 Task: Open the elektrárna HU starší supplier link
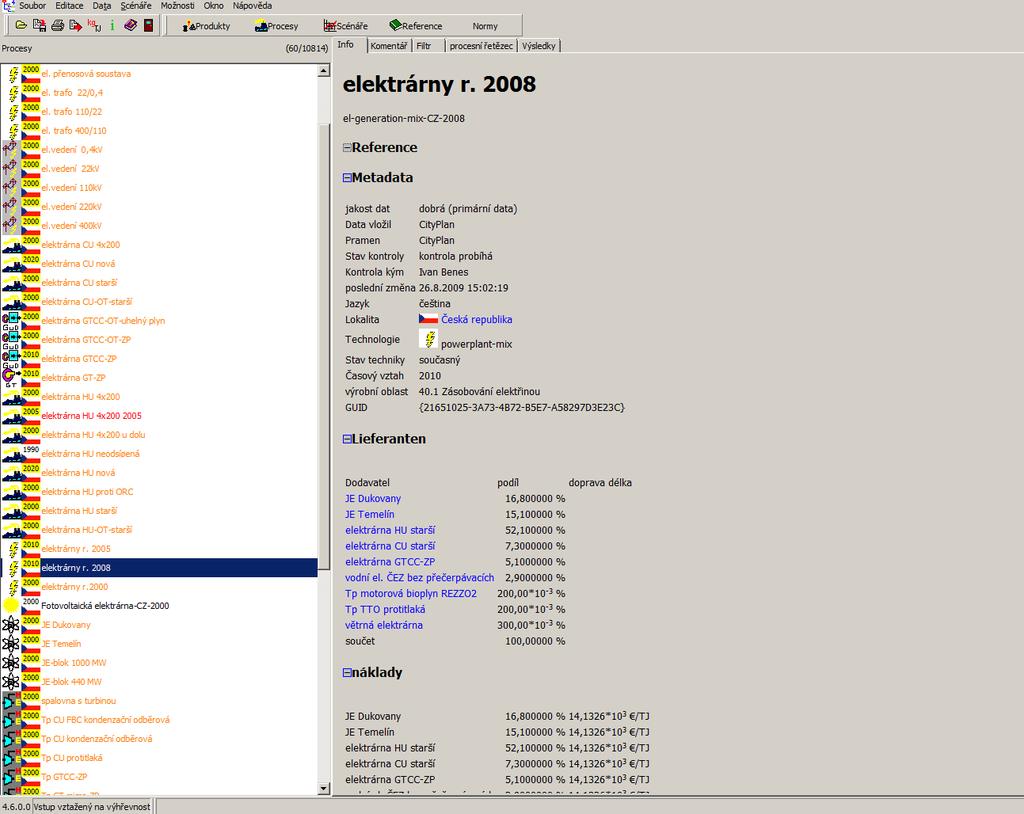pyautogui.click(x=390, y=530)
